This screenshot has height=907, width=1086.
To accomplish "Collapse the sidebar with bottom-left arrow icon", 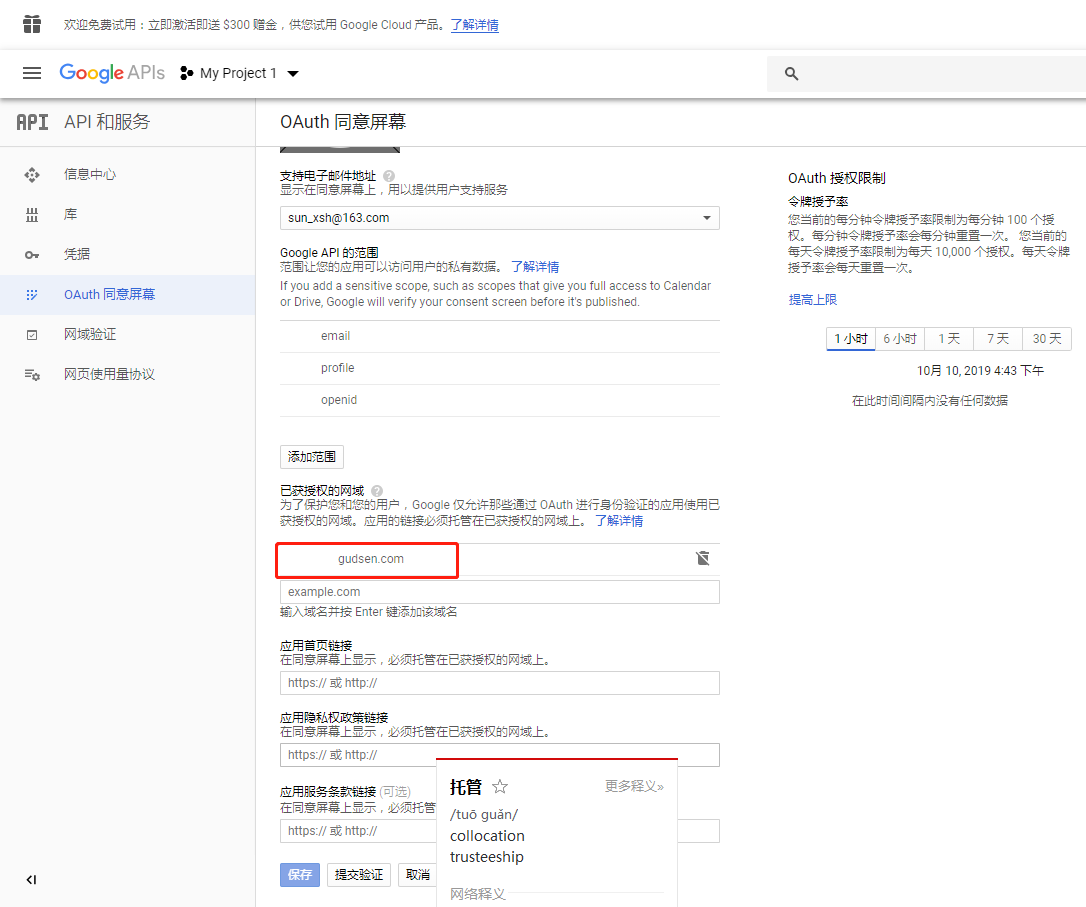I will pos(31,880).
